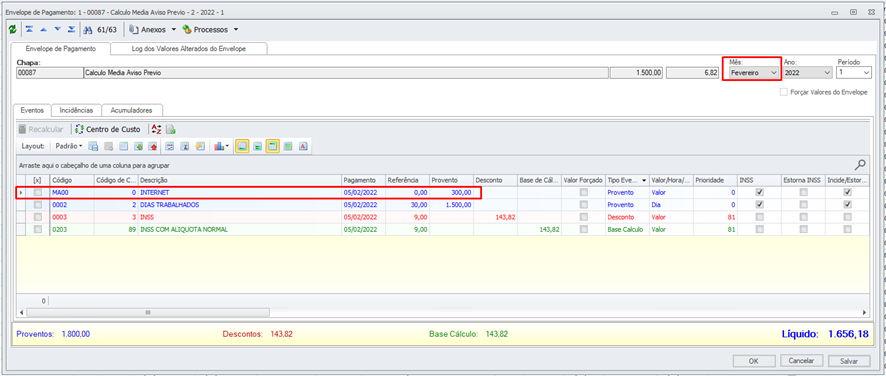This screenshot has height=376, width=886.
Task: Click the Anexos paperclip documents icon
Action: click(x=134, y=29)
